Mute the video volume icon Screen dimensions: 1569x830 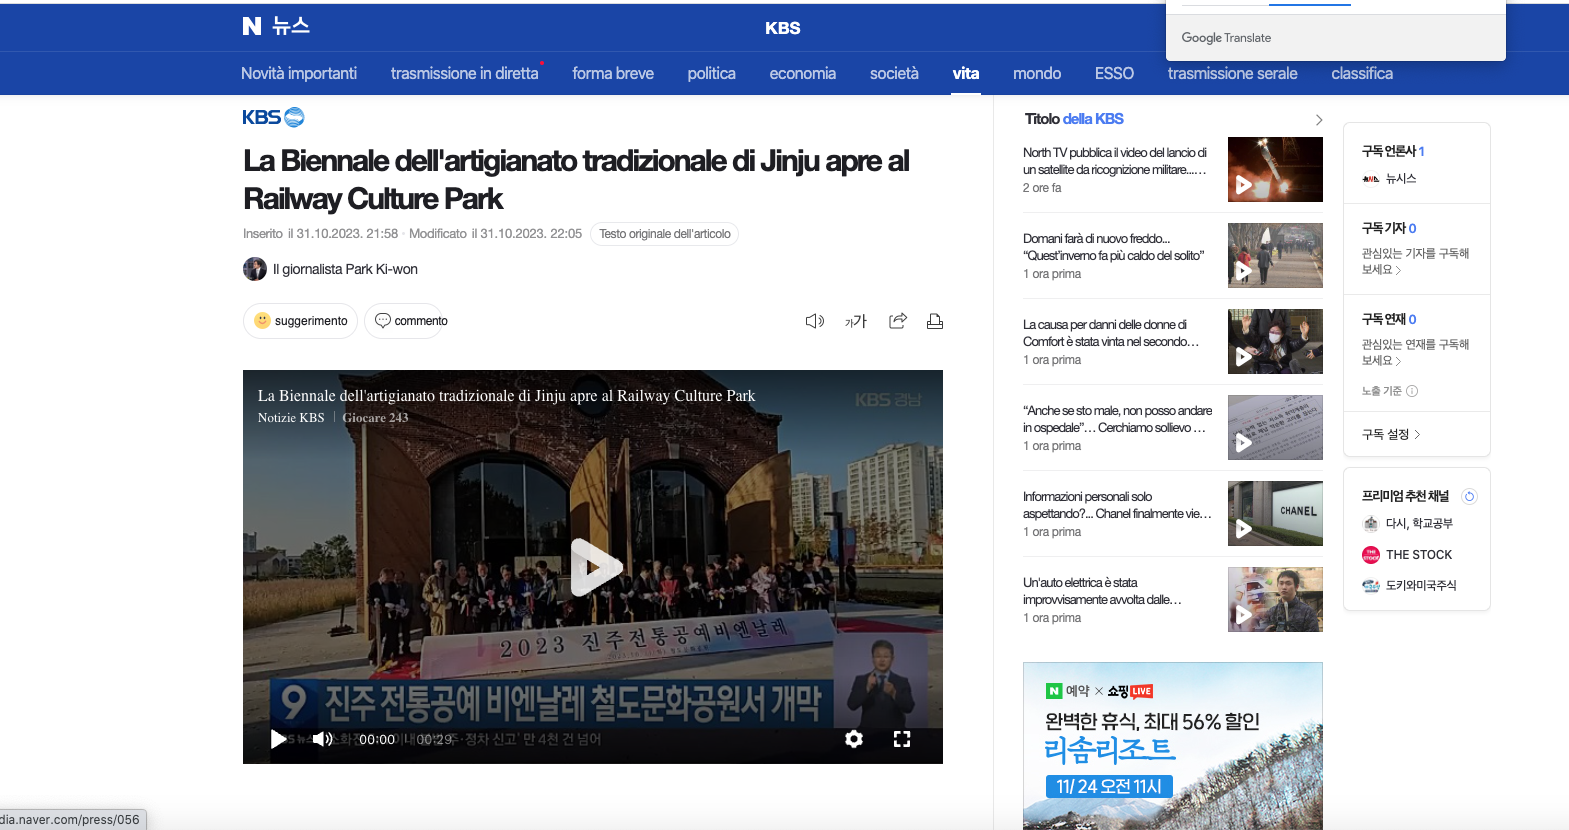point(322,739)
